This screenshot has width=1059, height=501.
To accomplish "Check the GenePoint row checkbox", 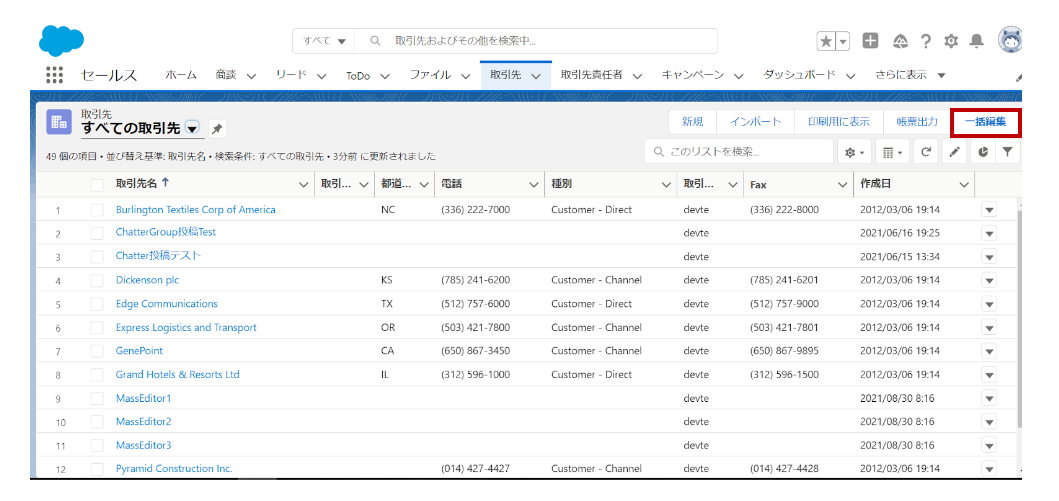I will (97, 351).
